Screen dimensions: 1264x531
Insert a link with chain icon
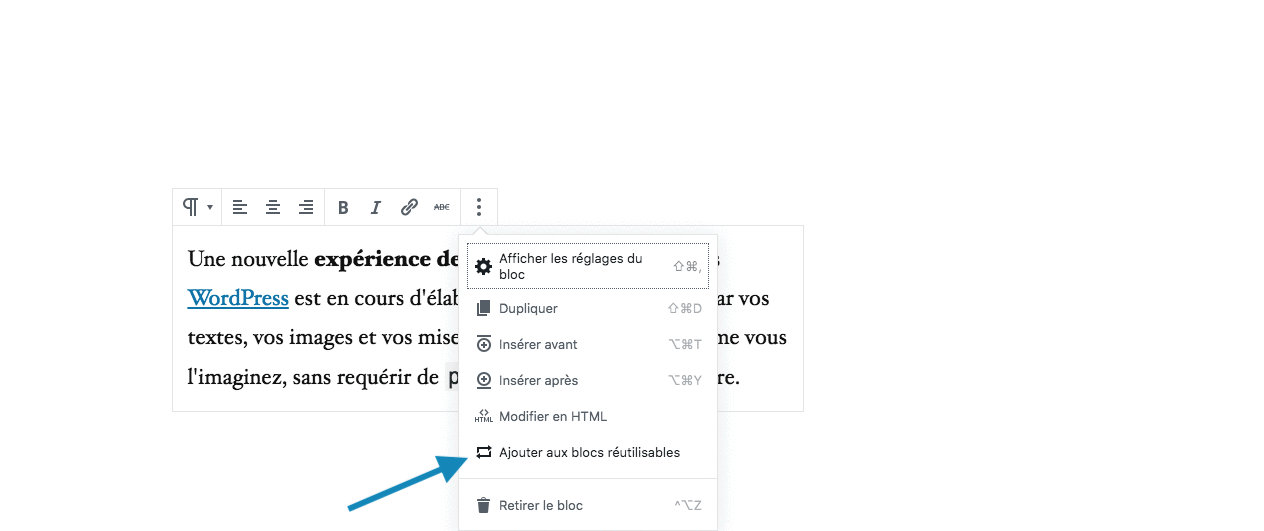409,207
